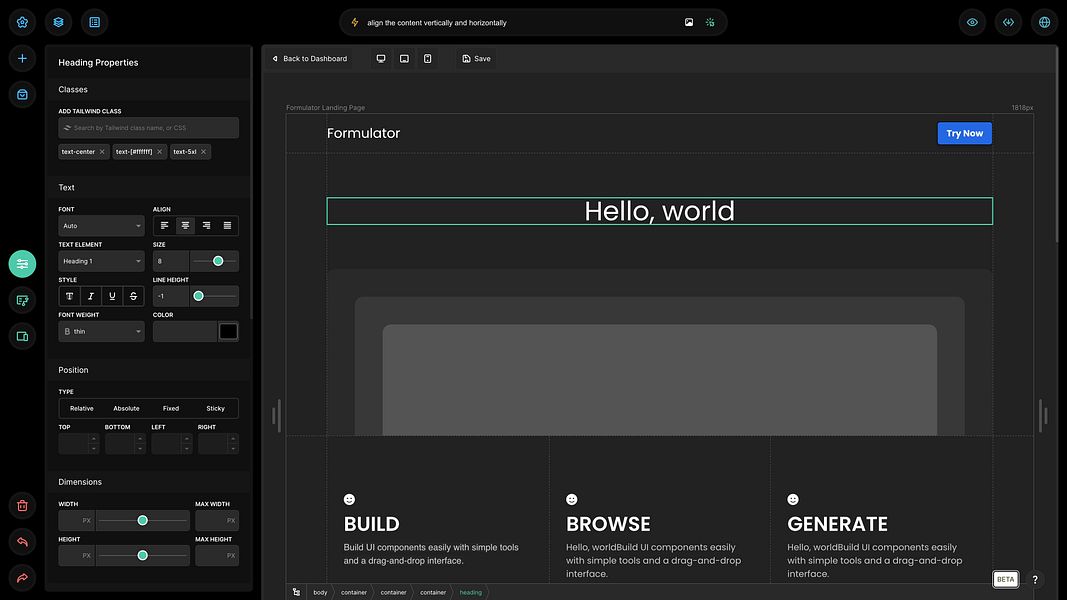Publish the site via the globe icon

(x=1043, y=21)
